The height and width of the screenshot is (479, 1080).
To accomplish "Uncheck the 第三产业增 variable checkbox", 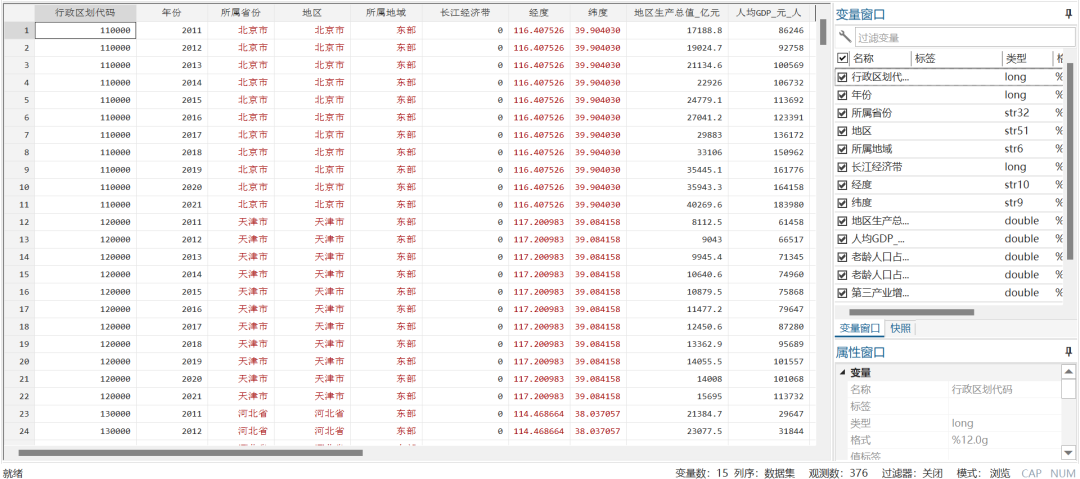I will click(x=842, y=293).
